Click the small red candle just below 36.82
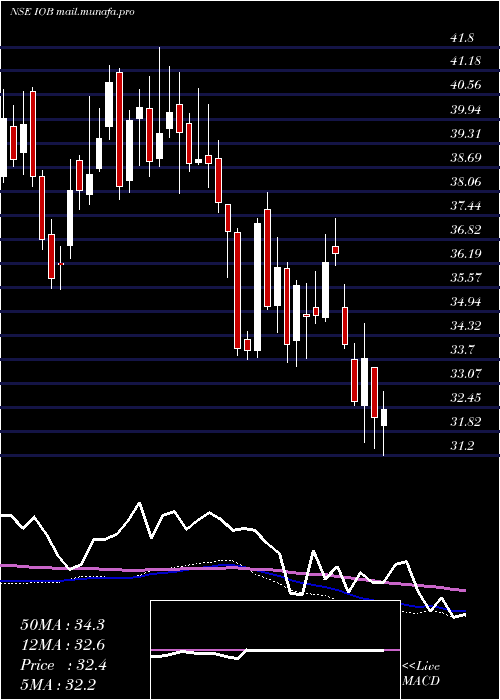 click(335, 250)
